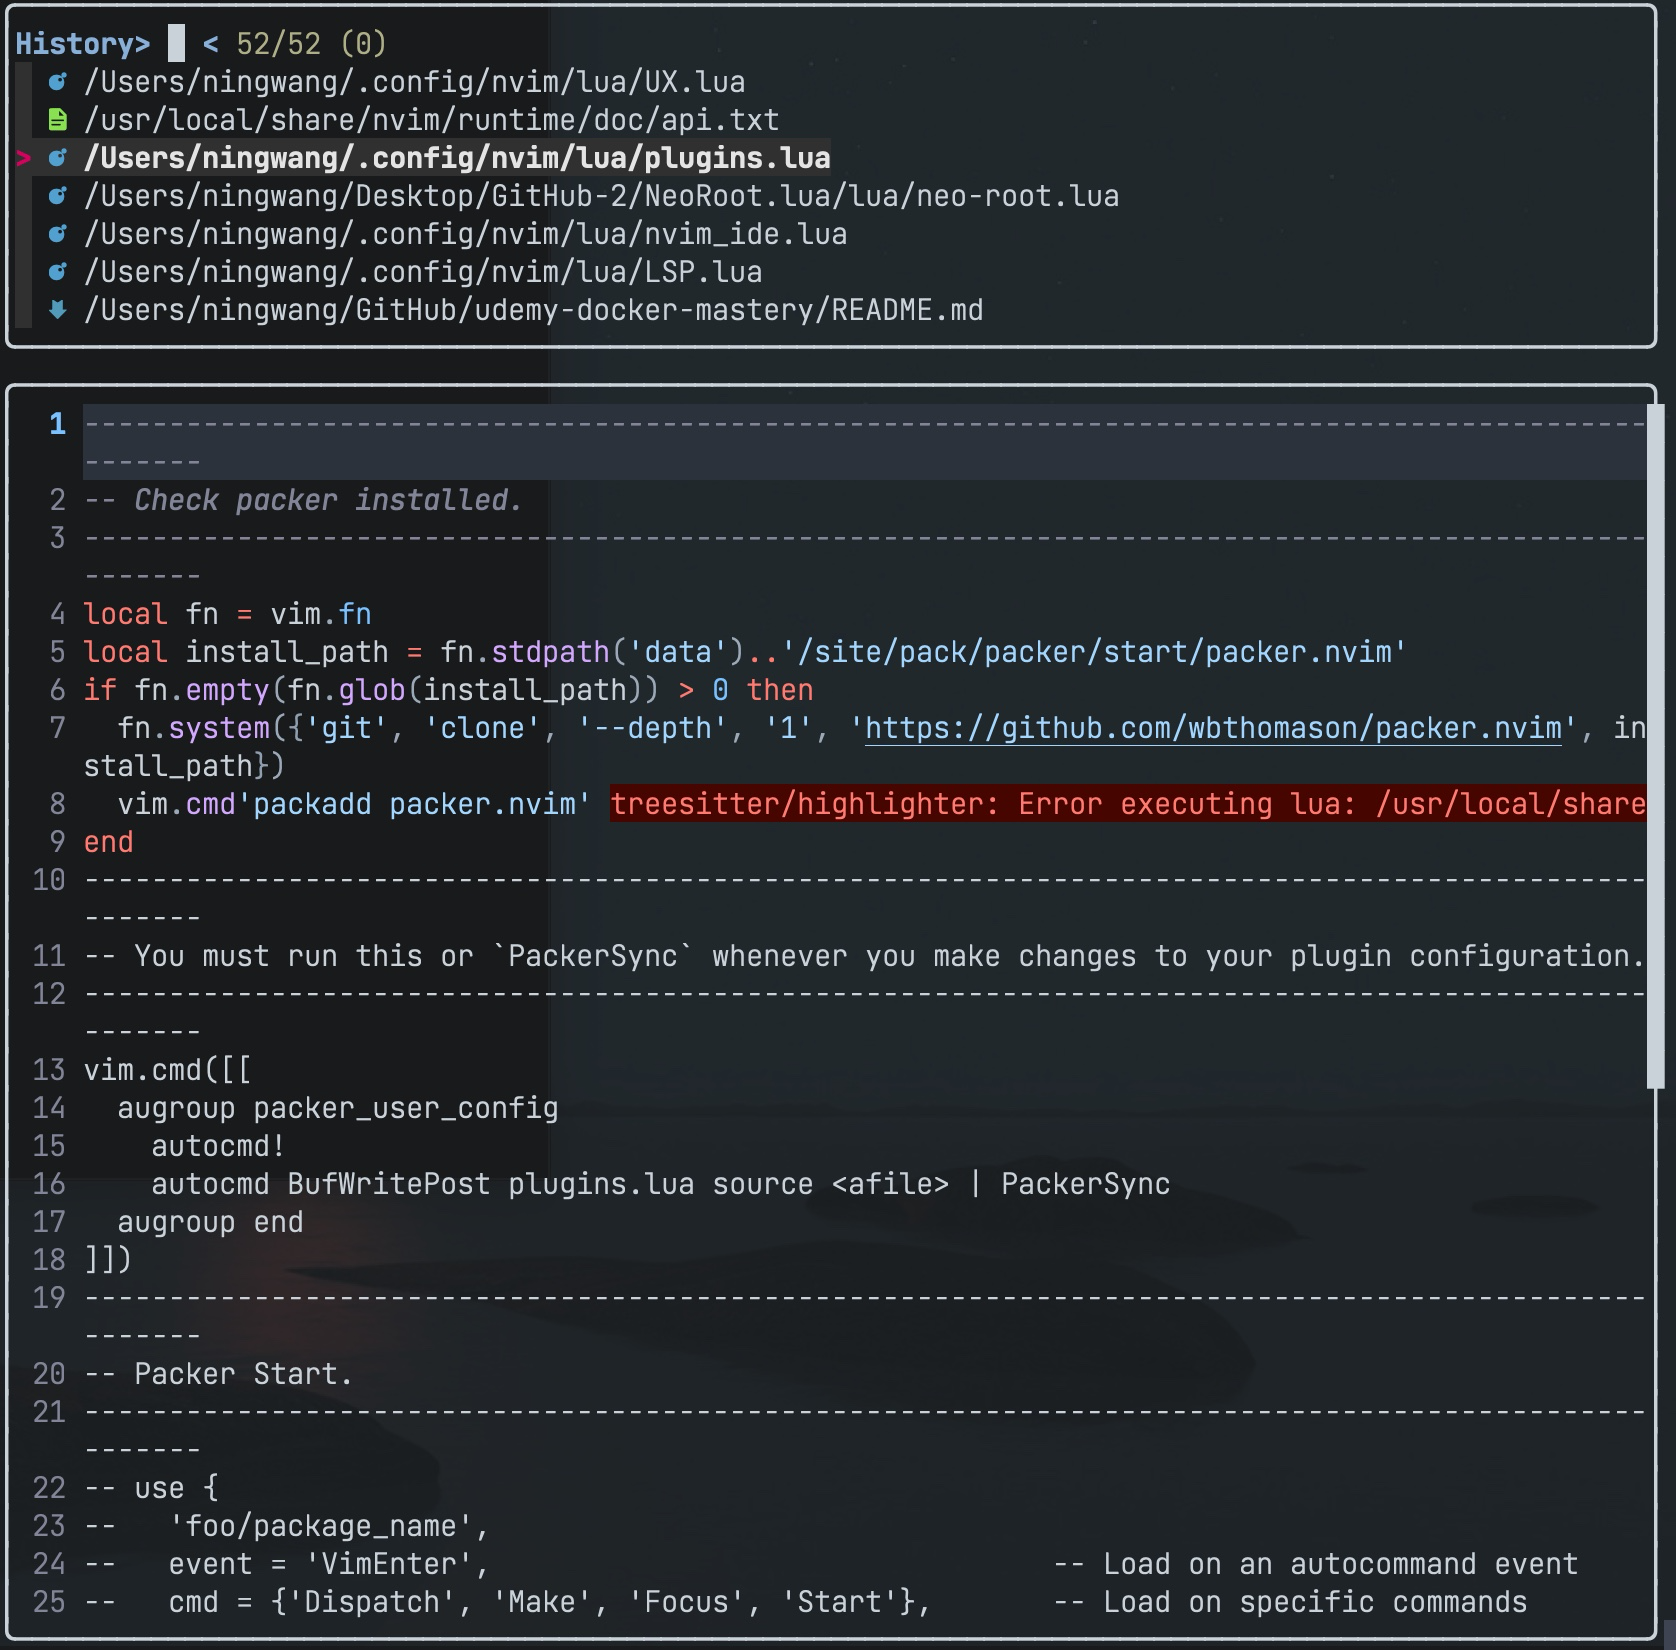Screen dimensions: 1676x1650
Task: Open the api.txt history entry
Action: [430, 120]
